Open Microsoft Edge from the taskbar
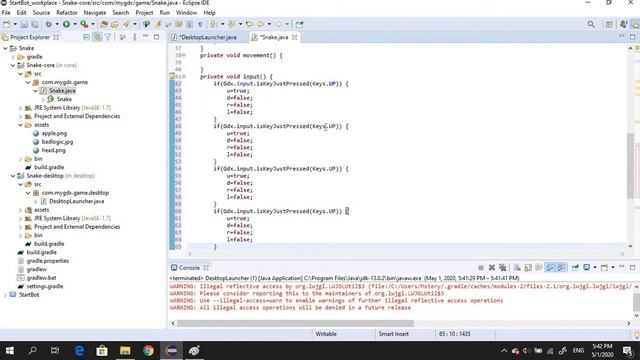This screenshot has width=640, height=360. [79, 351]
